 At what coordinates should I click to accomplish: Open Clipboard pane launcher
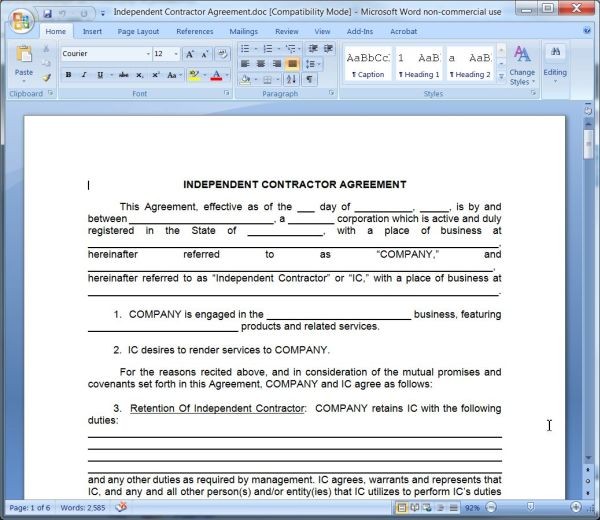[x=51, y=93]
